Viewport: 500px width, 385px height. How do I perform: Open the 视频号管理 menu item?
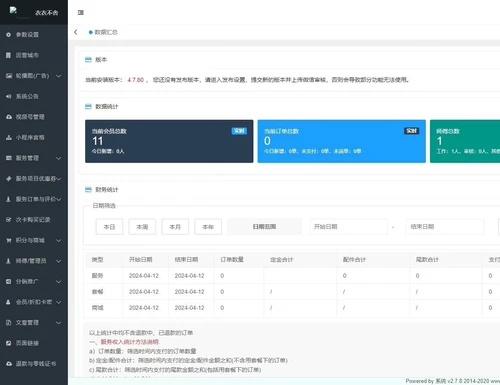(x=34, y=117)
